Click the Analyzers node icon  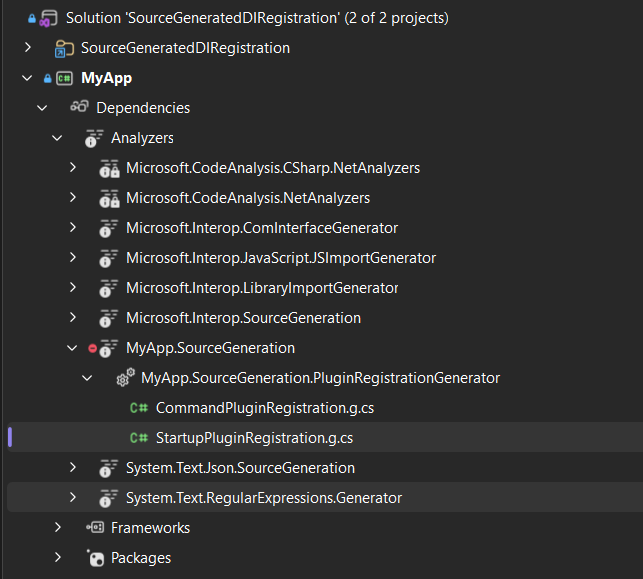[x=94, y=138]
